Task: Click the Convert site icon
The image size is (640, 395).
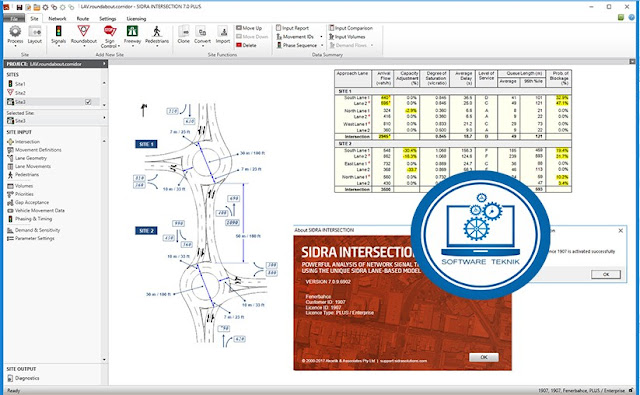Action: [x=202, y=31]
